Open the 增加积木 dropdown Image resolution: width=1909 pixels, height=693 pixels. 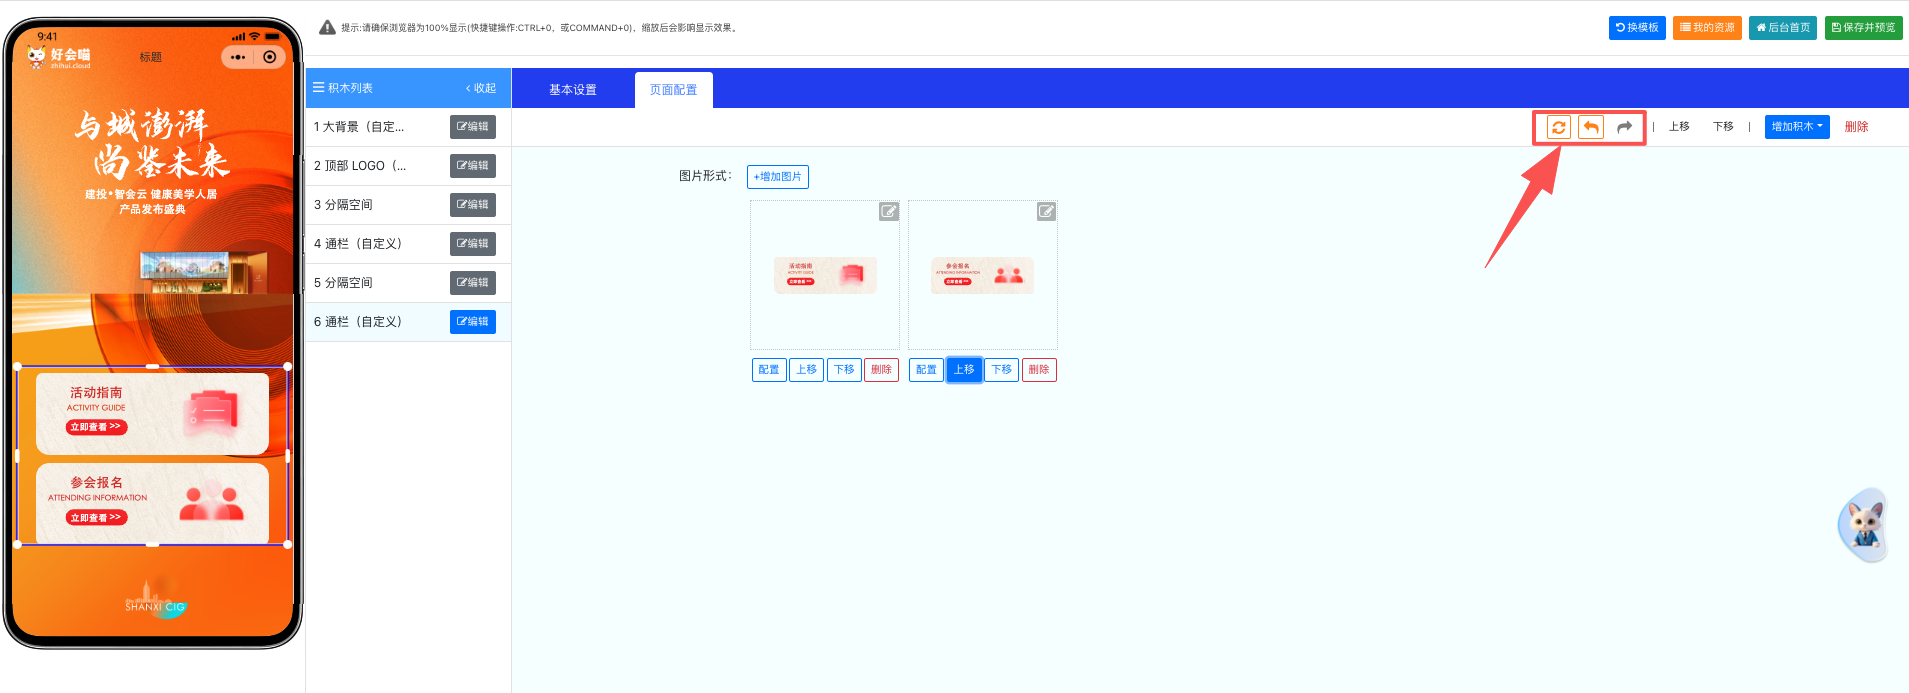click(x=1796, y=127)
